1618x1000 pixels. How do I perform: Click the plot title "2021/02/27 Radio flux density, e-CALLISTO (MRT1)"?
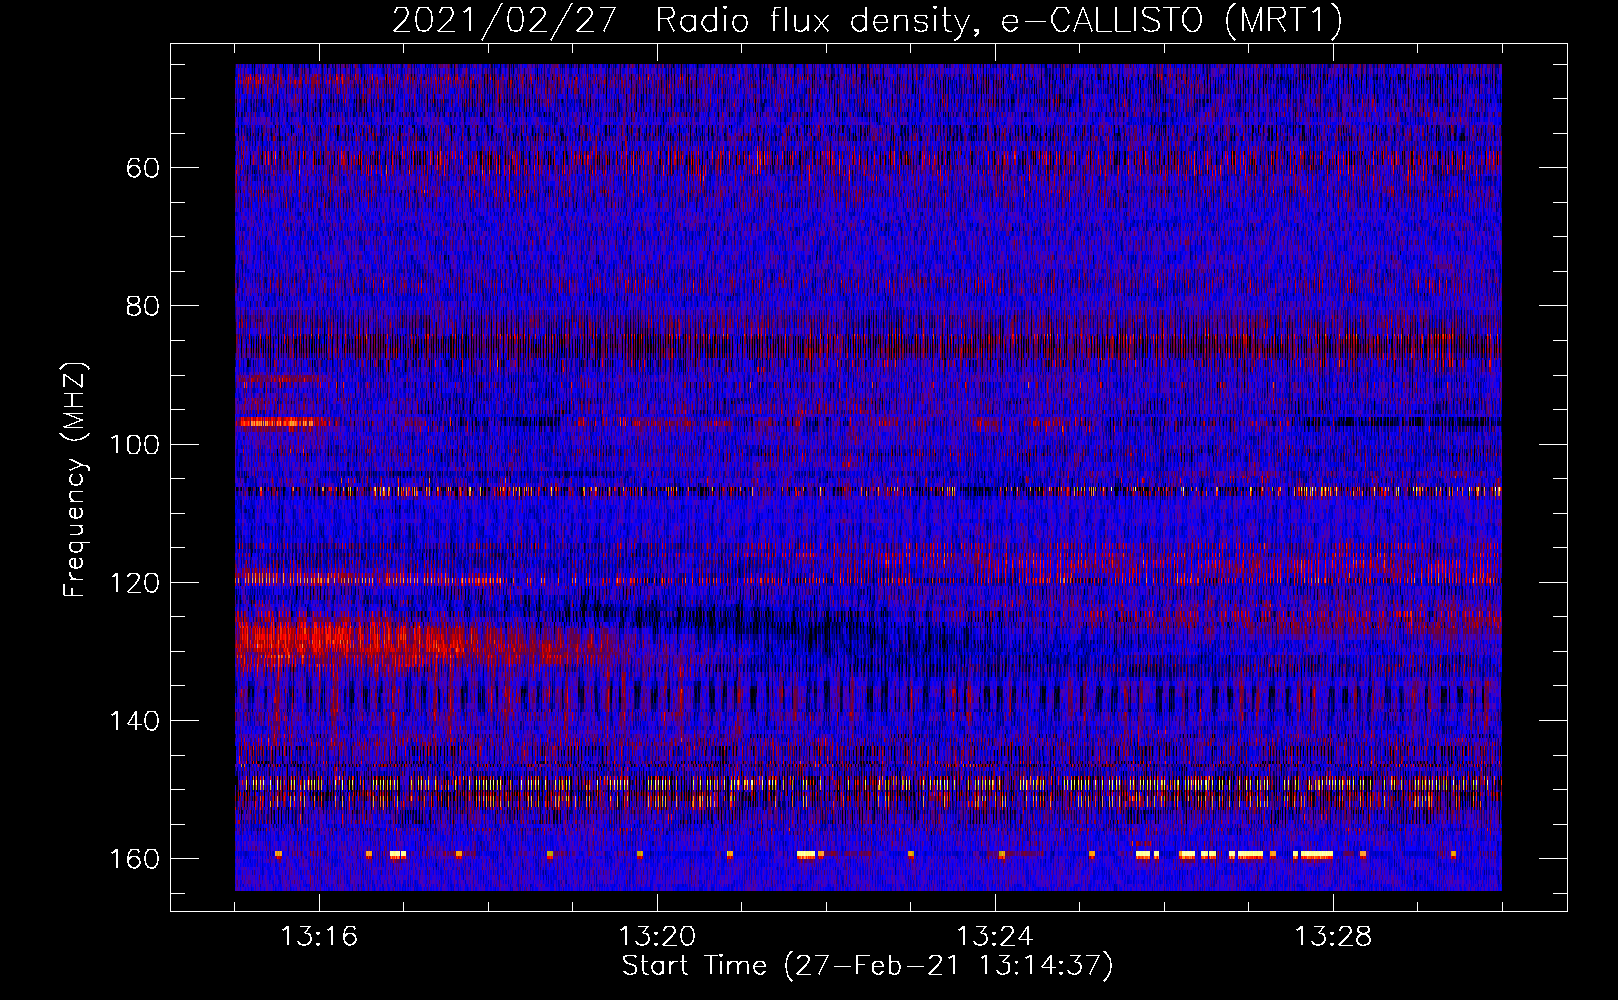pyautogui.click(x=867, y=20)
